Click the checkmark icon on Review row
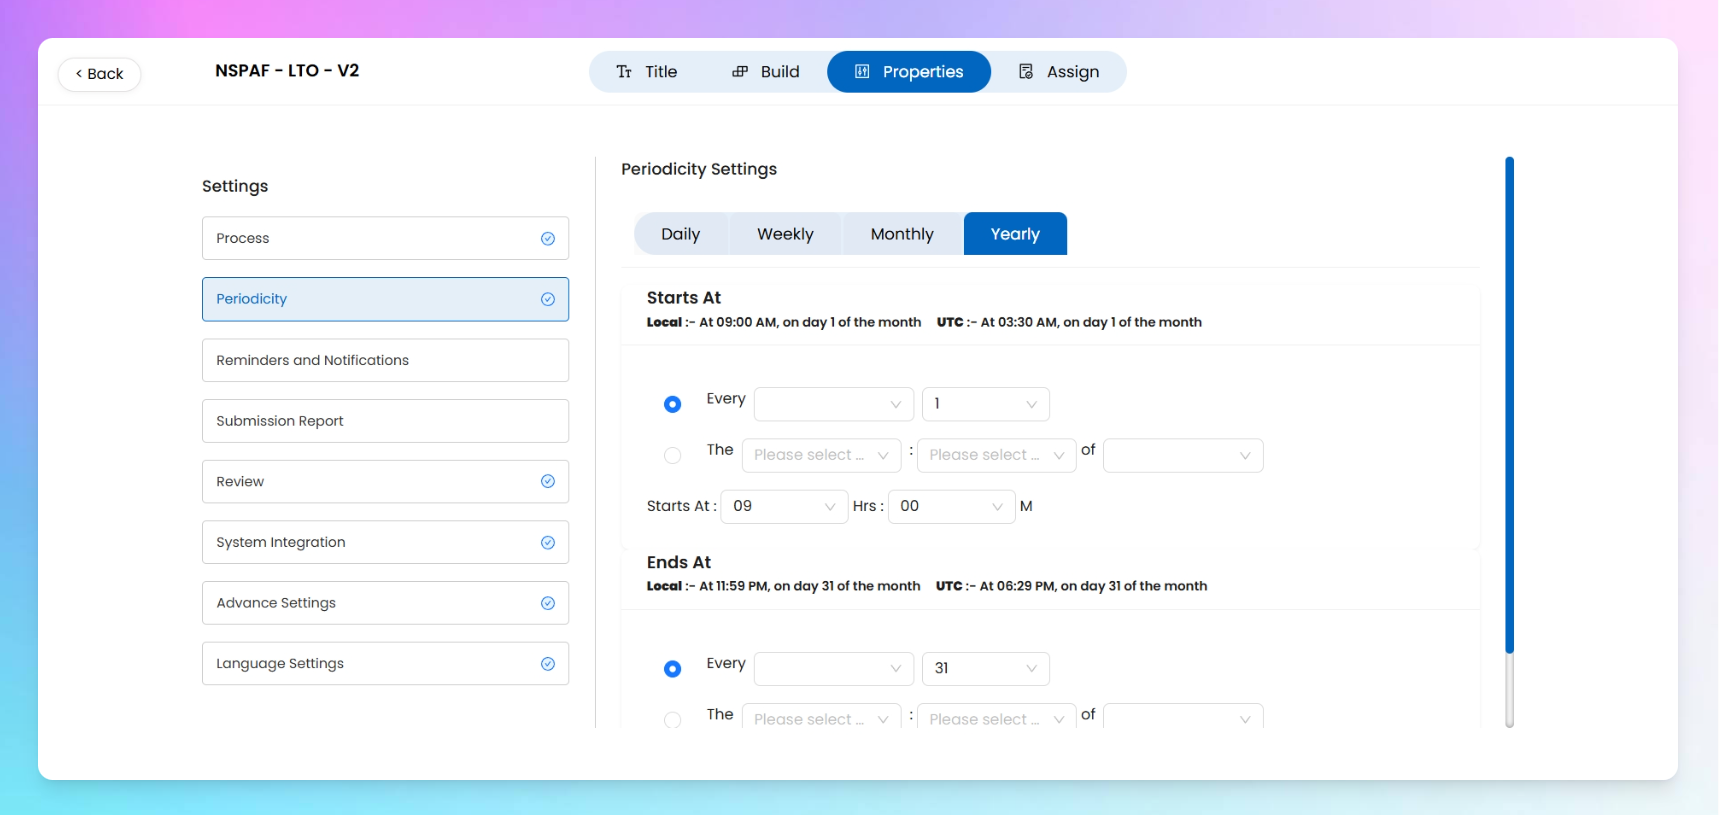The image size is (1720, 815). [x=548, y=481]
